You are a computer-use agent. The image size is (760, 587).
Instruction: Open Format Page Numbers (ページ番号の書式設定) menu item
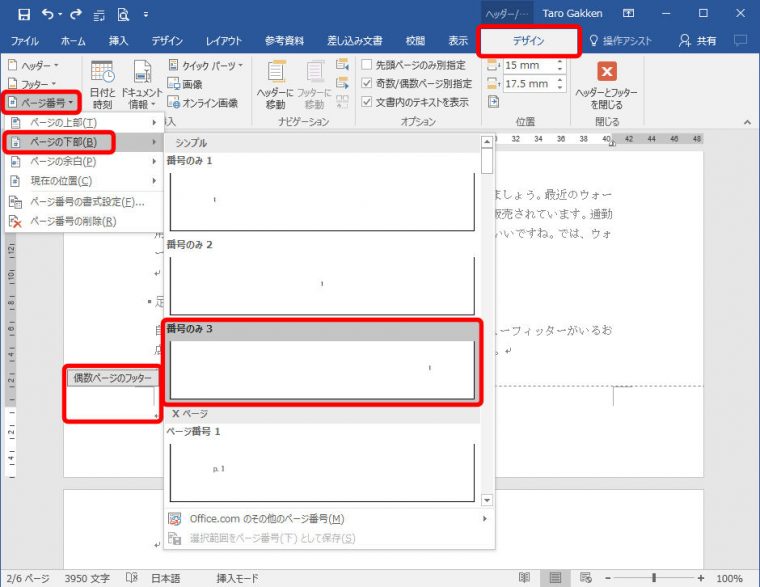coord(83,202)
